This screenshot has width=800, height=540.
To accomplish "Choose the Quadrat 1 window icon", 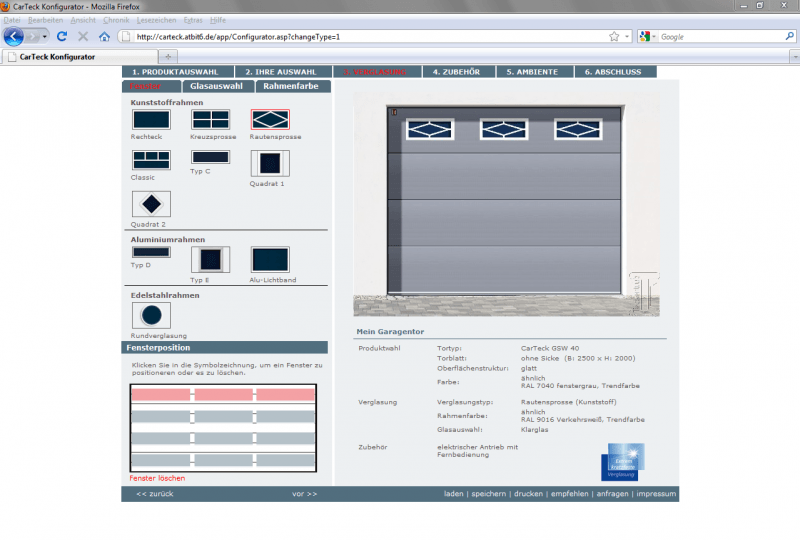I will [x=270, y=163].
